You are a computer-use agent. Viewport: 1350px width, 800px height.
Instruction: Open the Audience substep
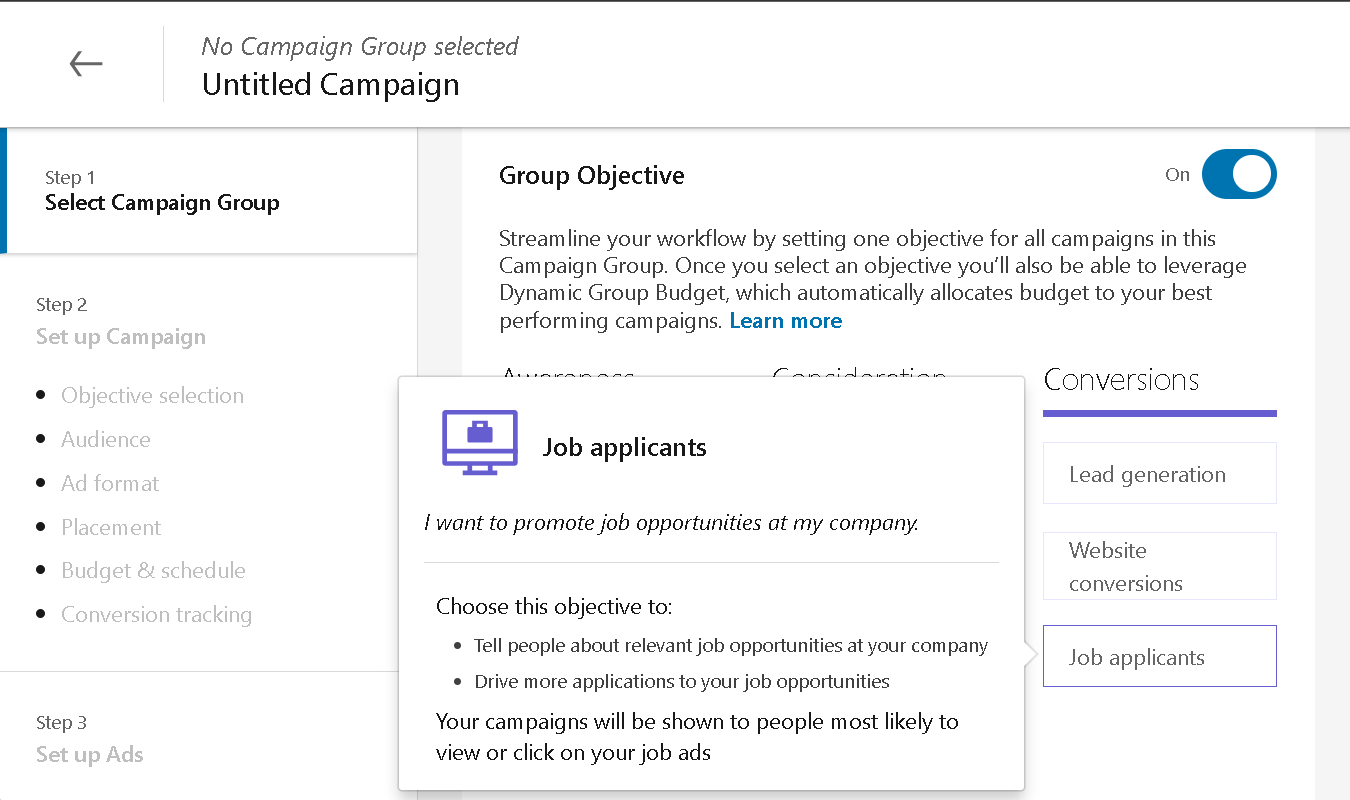coord(105,439)
